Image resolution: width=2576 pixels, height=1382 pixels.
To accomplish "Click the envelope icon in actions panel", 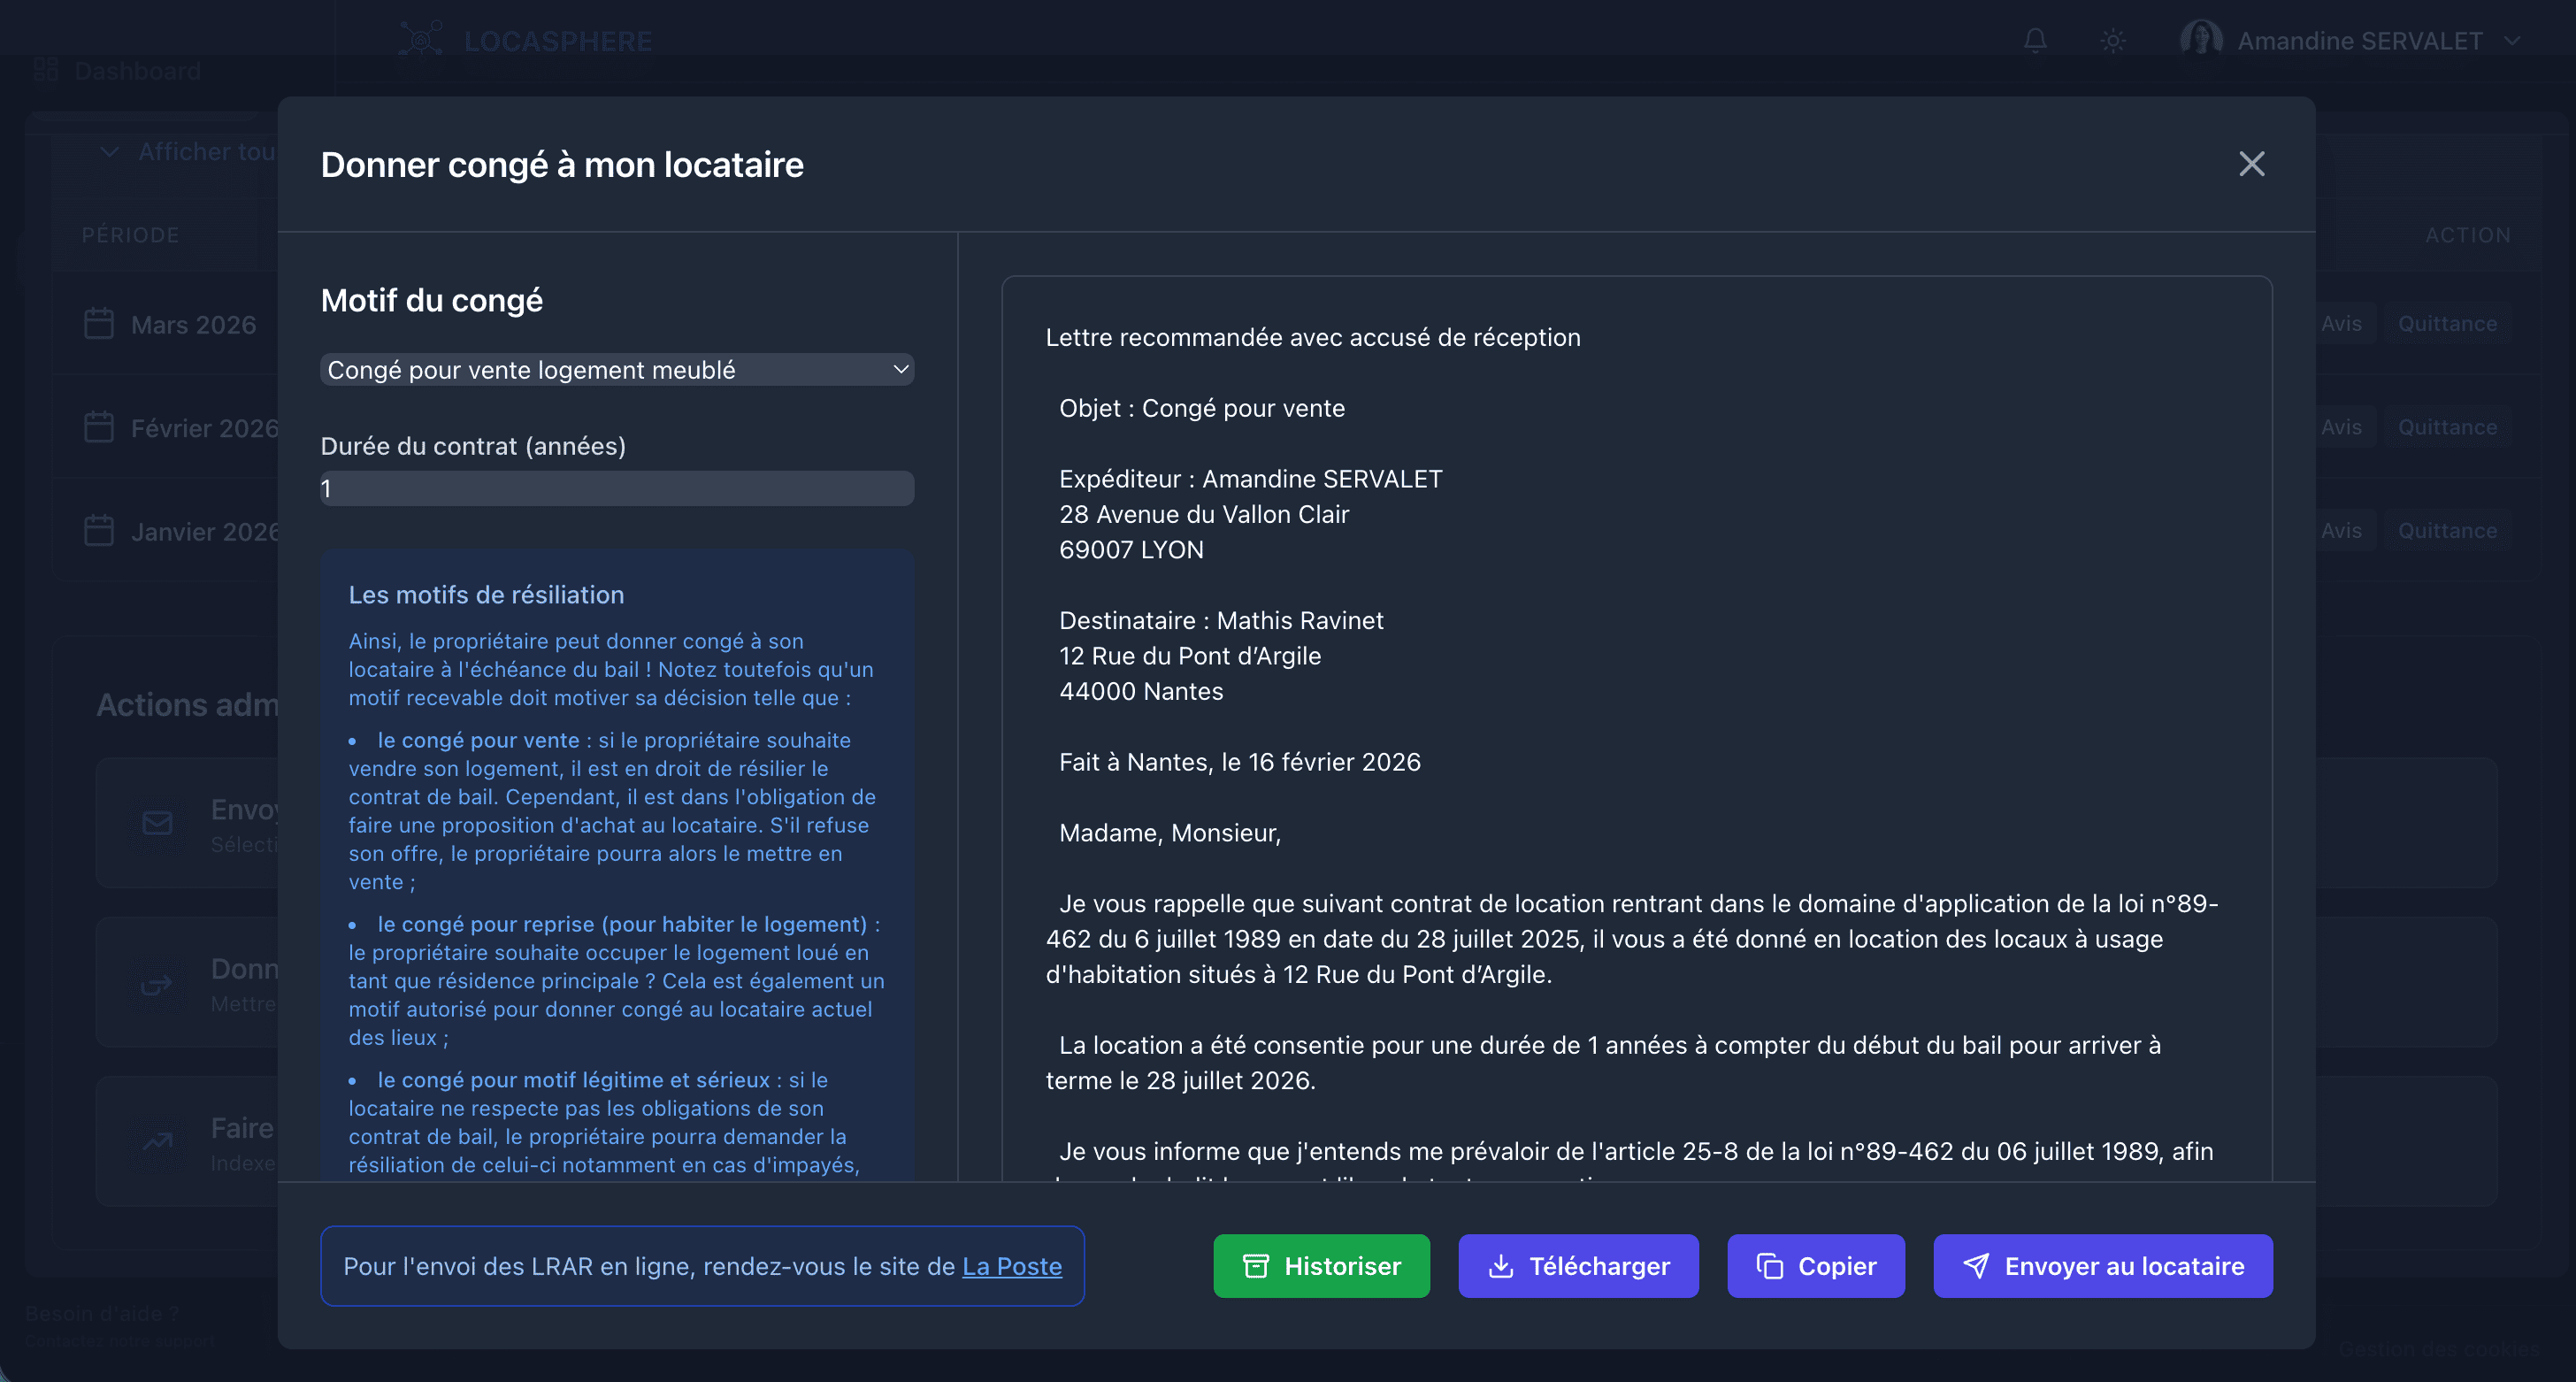I will click(x=157, y=822).
